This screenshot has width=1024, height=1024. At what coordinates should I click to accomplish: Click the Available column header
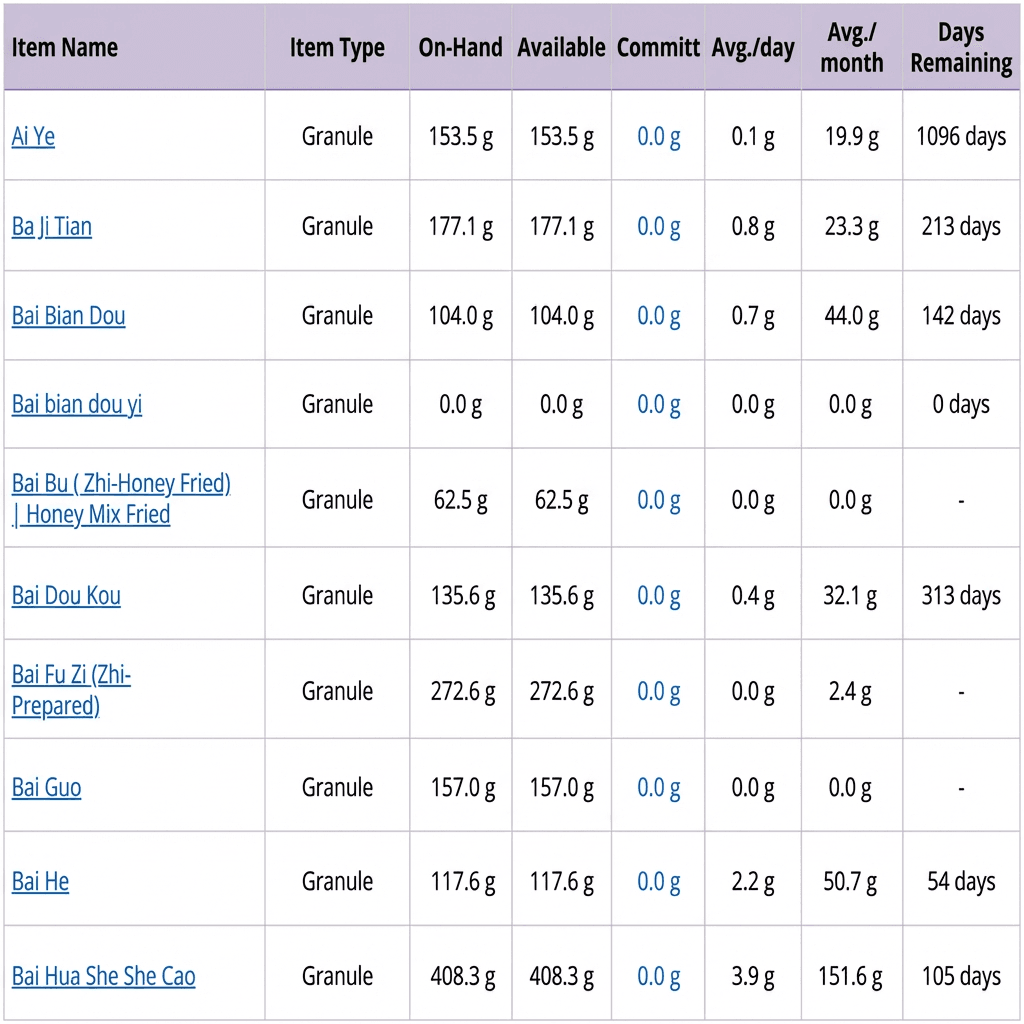(561, 48)
